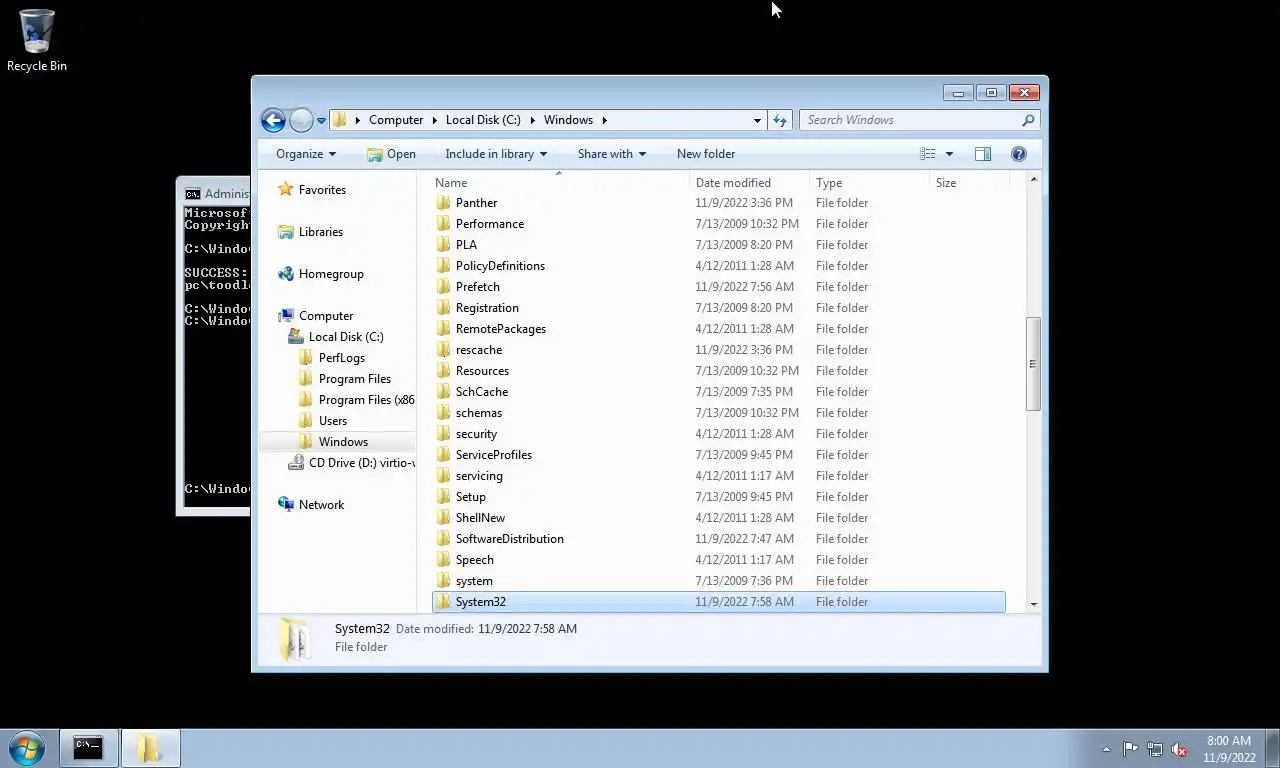1280x768 pixels.
Task: Select Local Disk (C:) tree node
Action: click(346, 337)
